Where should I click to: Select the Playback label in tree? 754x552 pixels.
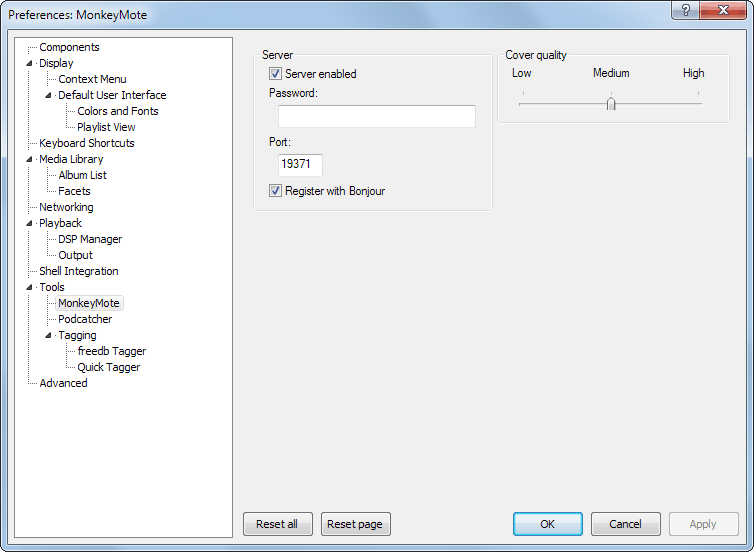coord(60,223)
